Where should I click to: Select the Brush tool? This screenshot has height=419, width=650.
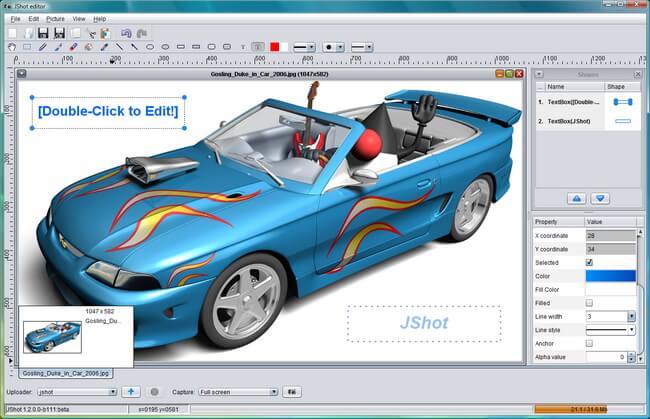58,47
